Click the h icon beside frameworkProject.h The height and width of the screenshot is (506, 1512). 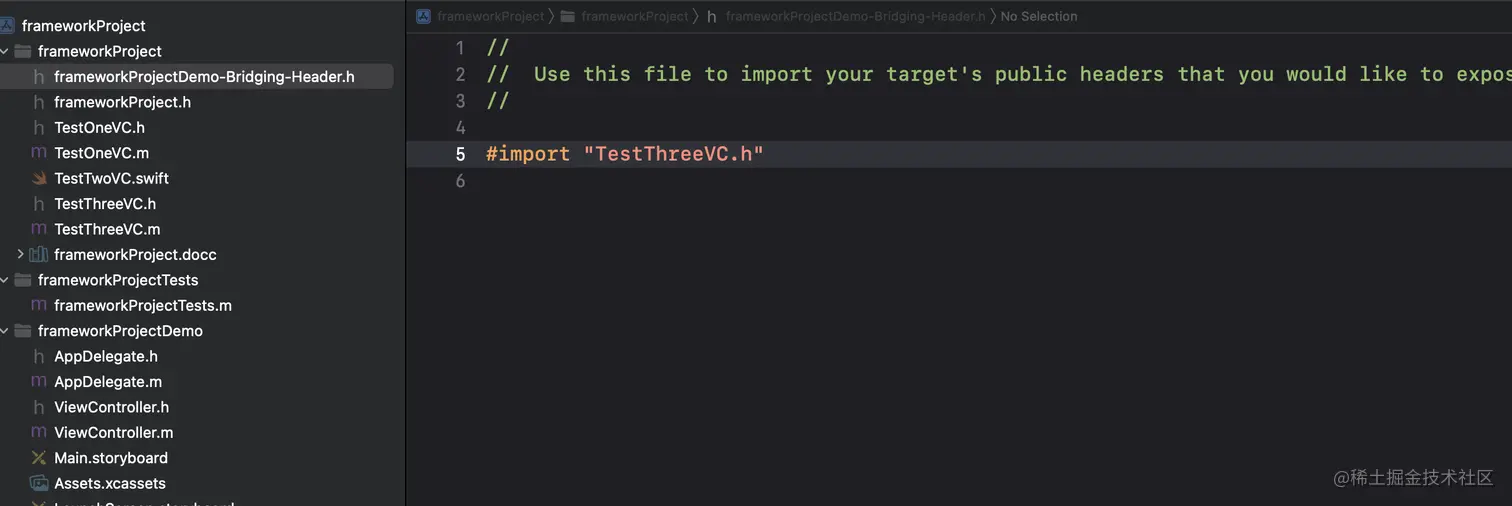coord(39,102)
